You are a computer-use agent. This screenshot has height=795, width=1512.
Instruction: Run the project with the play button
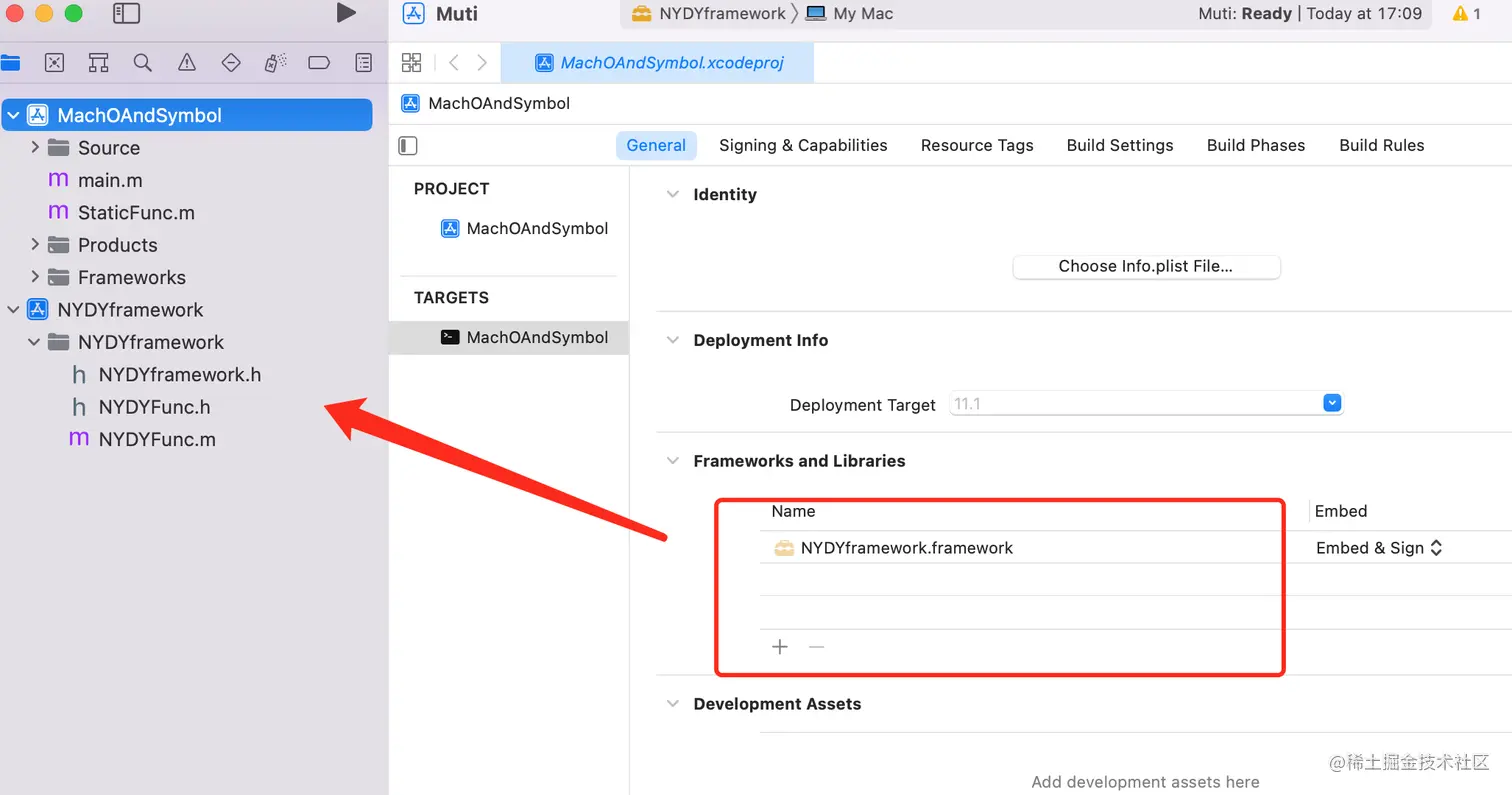coord(346,13)
